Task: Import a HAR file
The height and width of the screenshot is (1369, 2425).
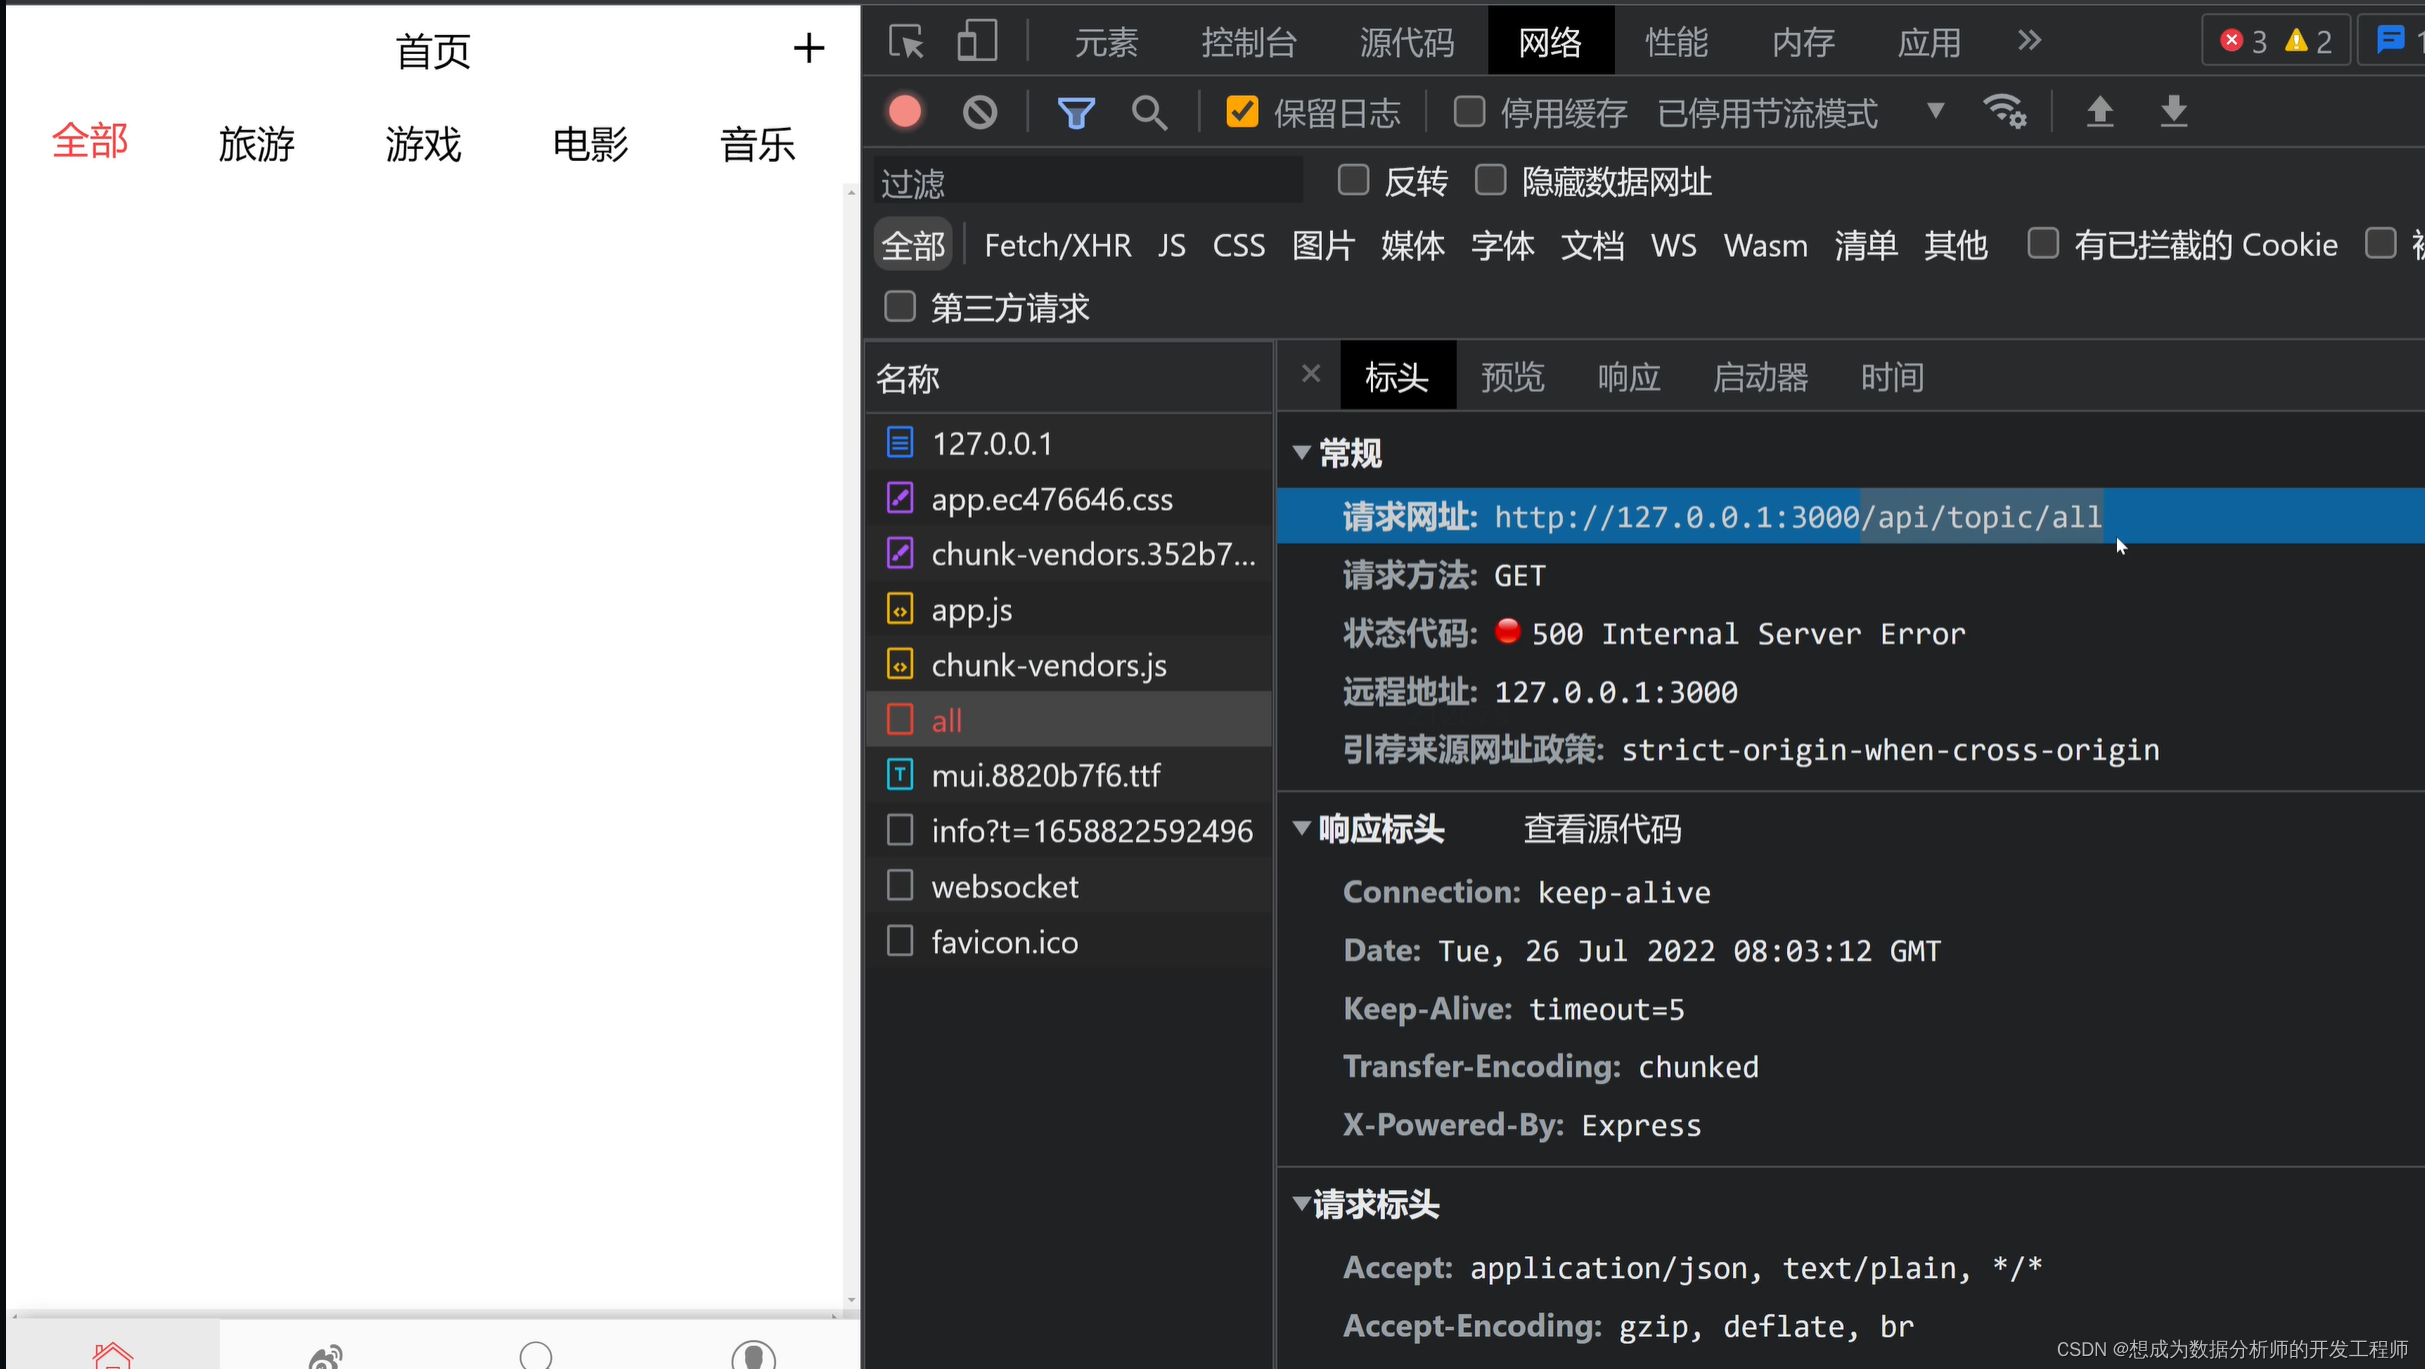Action: pos(2100,112)
